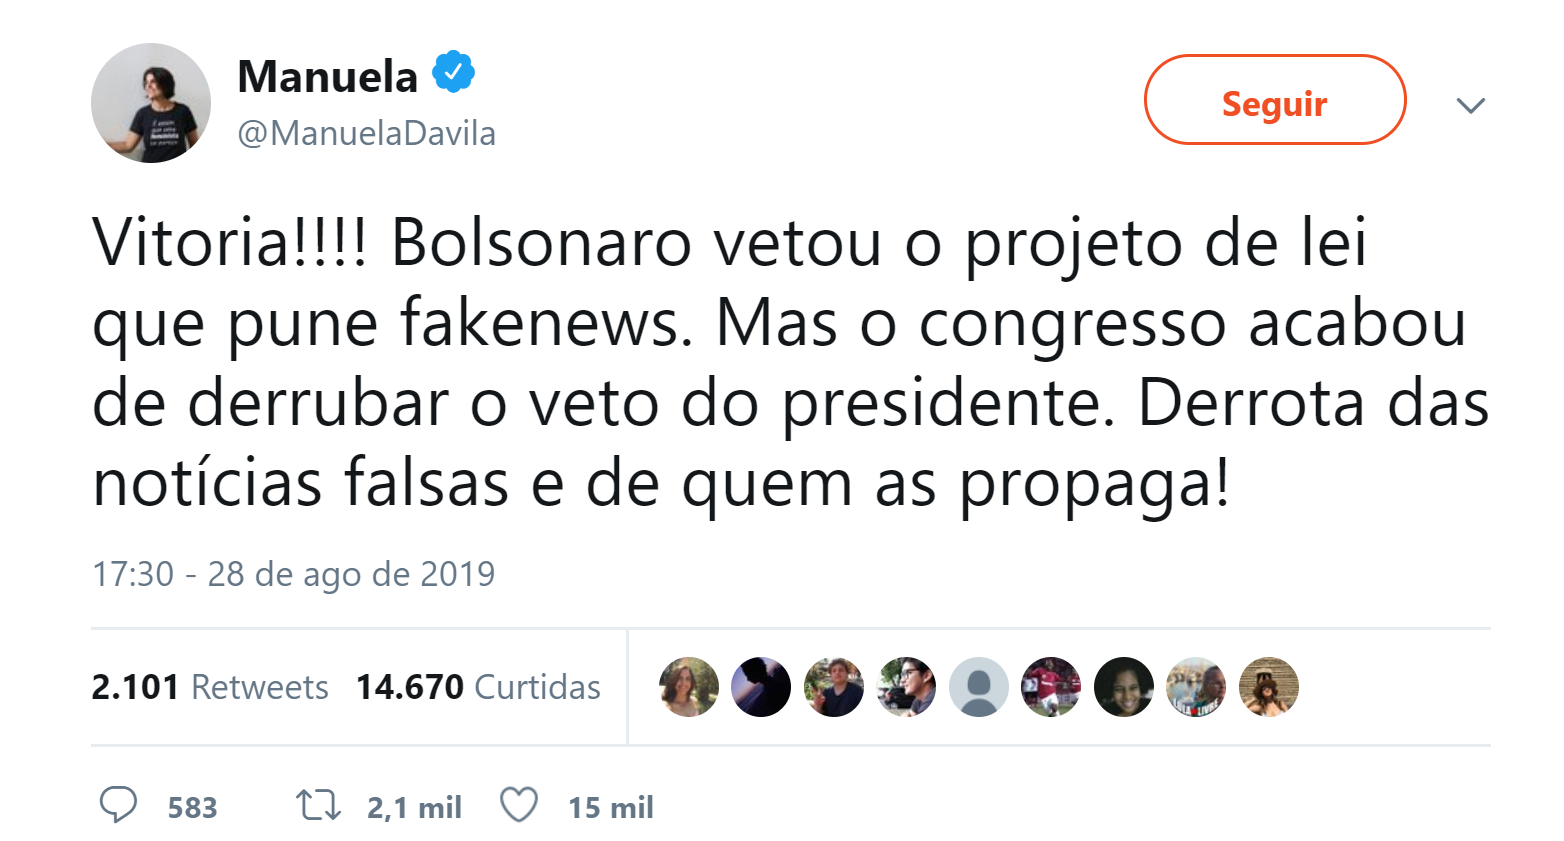This screenshot has height=841, width=1564.
Task: Open the first liker avatar in the row
Action: pos(689,687)
